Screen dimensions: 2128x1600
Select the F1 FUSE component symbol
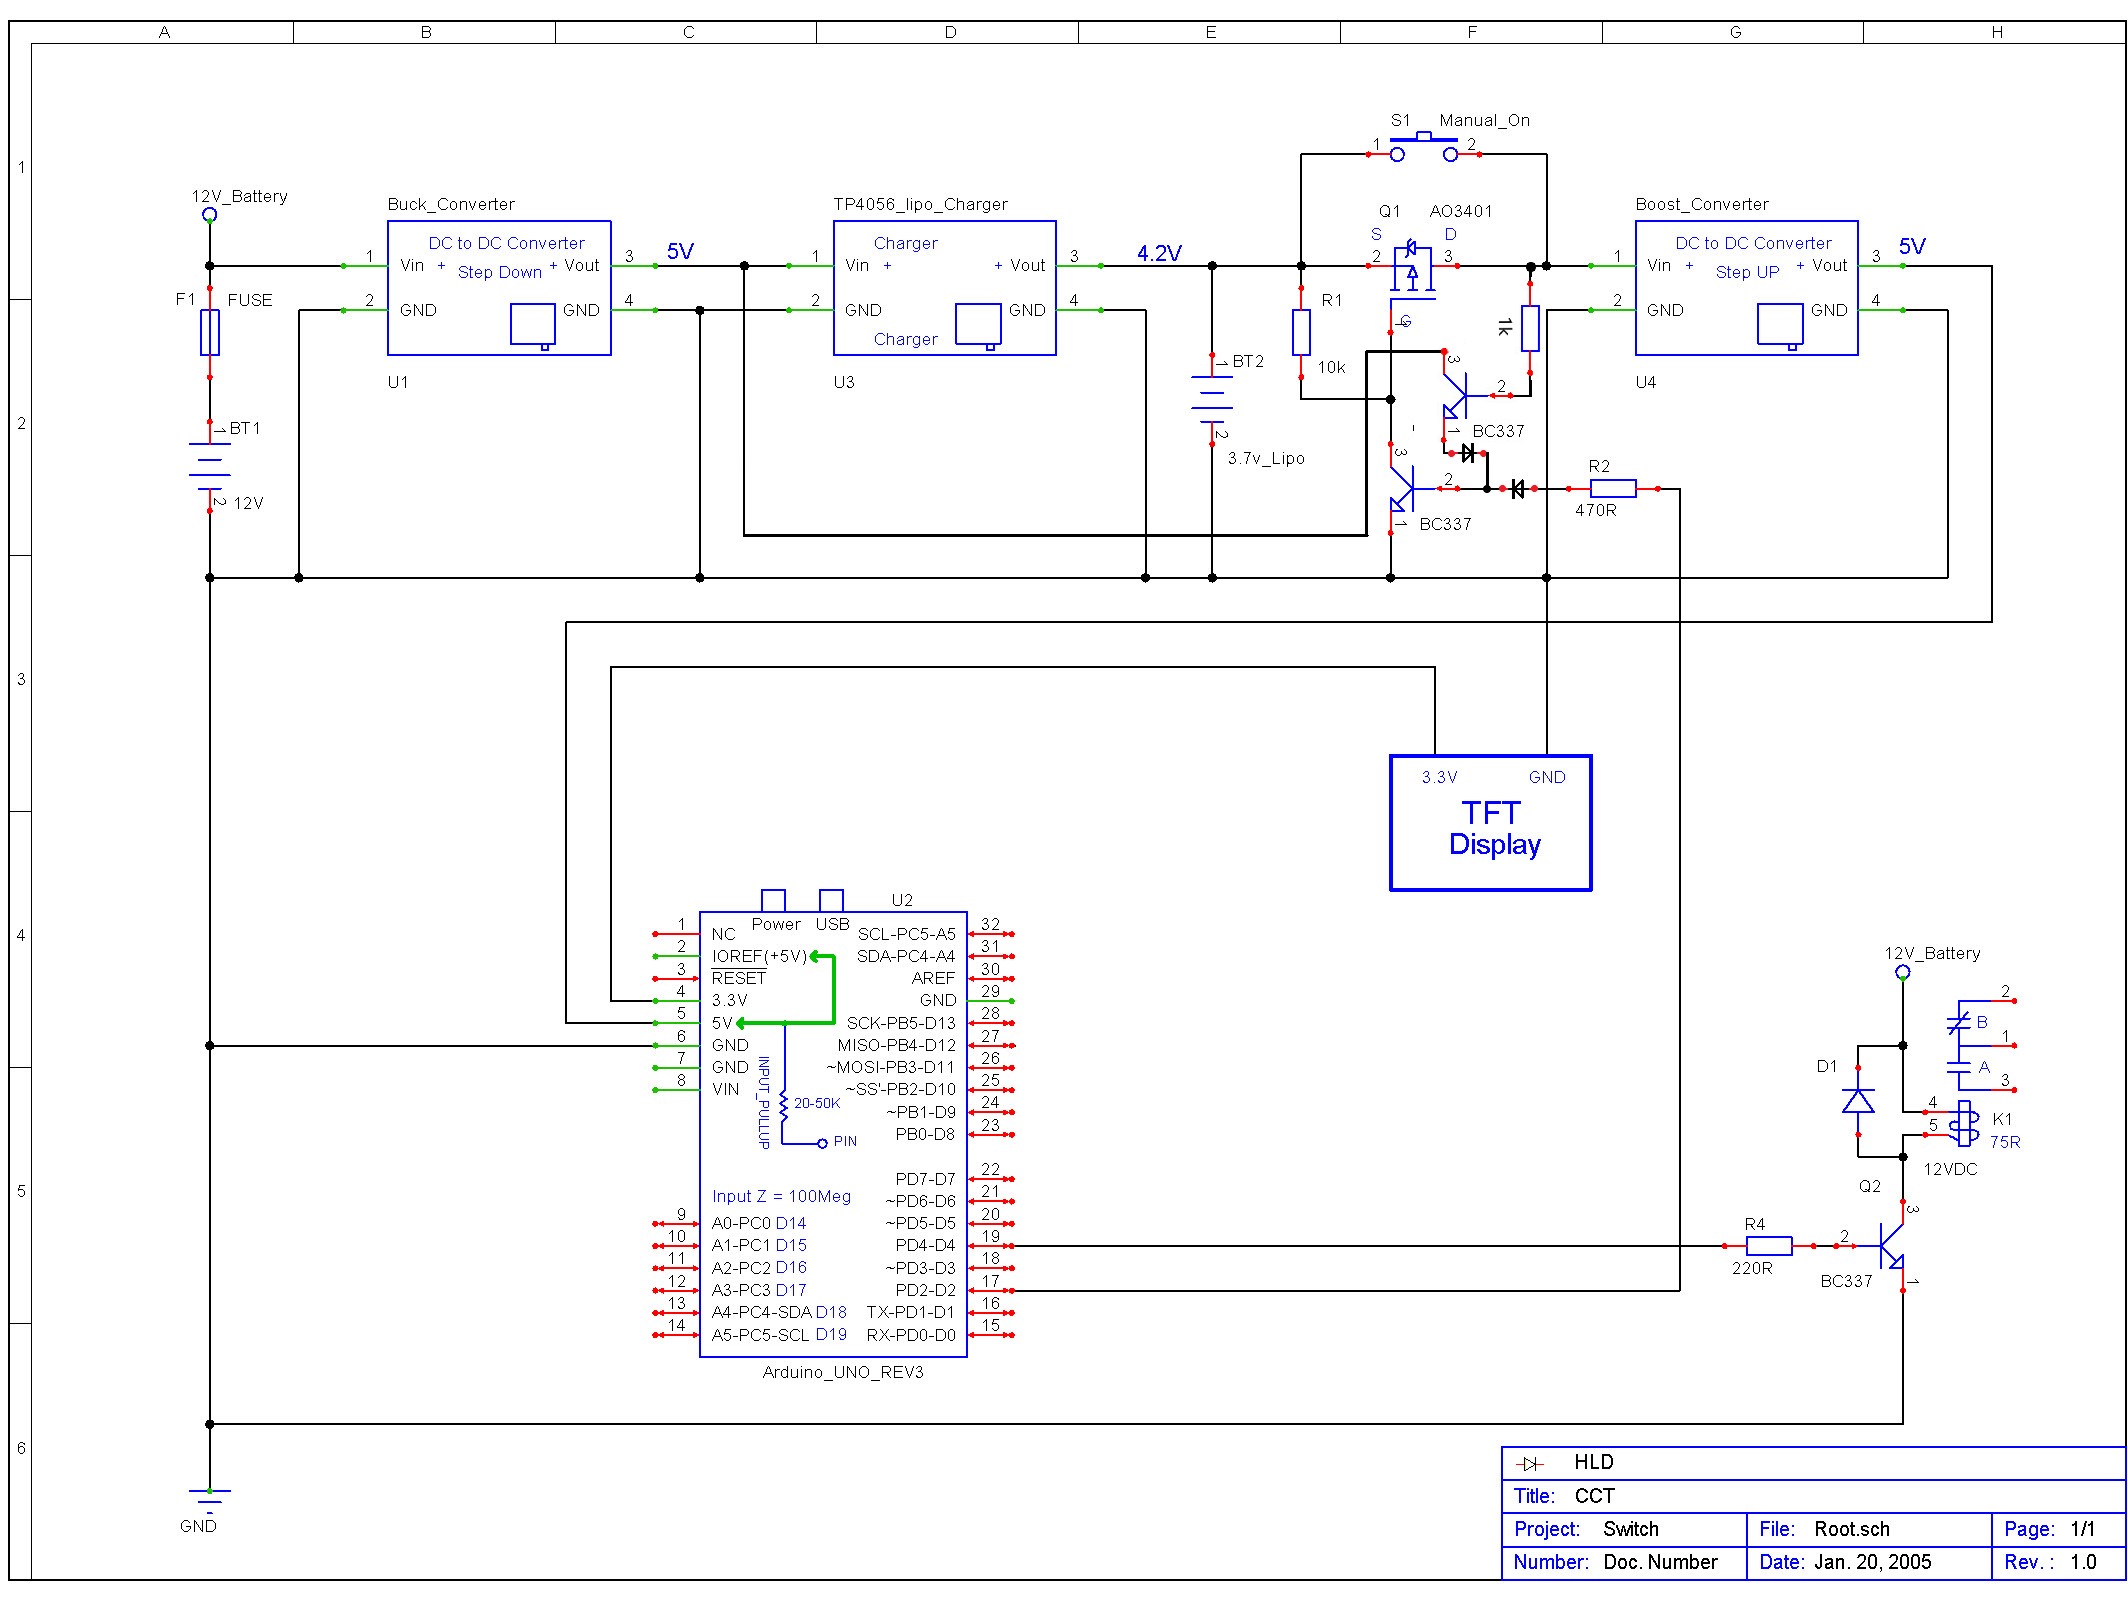[210, 332]
